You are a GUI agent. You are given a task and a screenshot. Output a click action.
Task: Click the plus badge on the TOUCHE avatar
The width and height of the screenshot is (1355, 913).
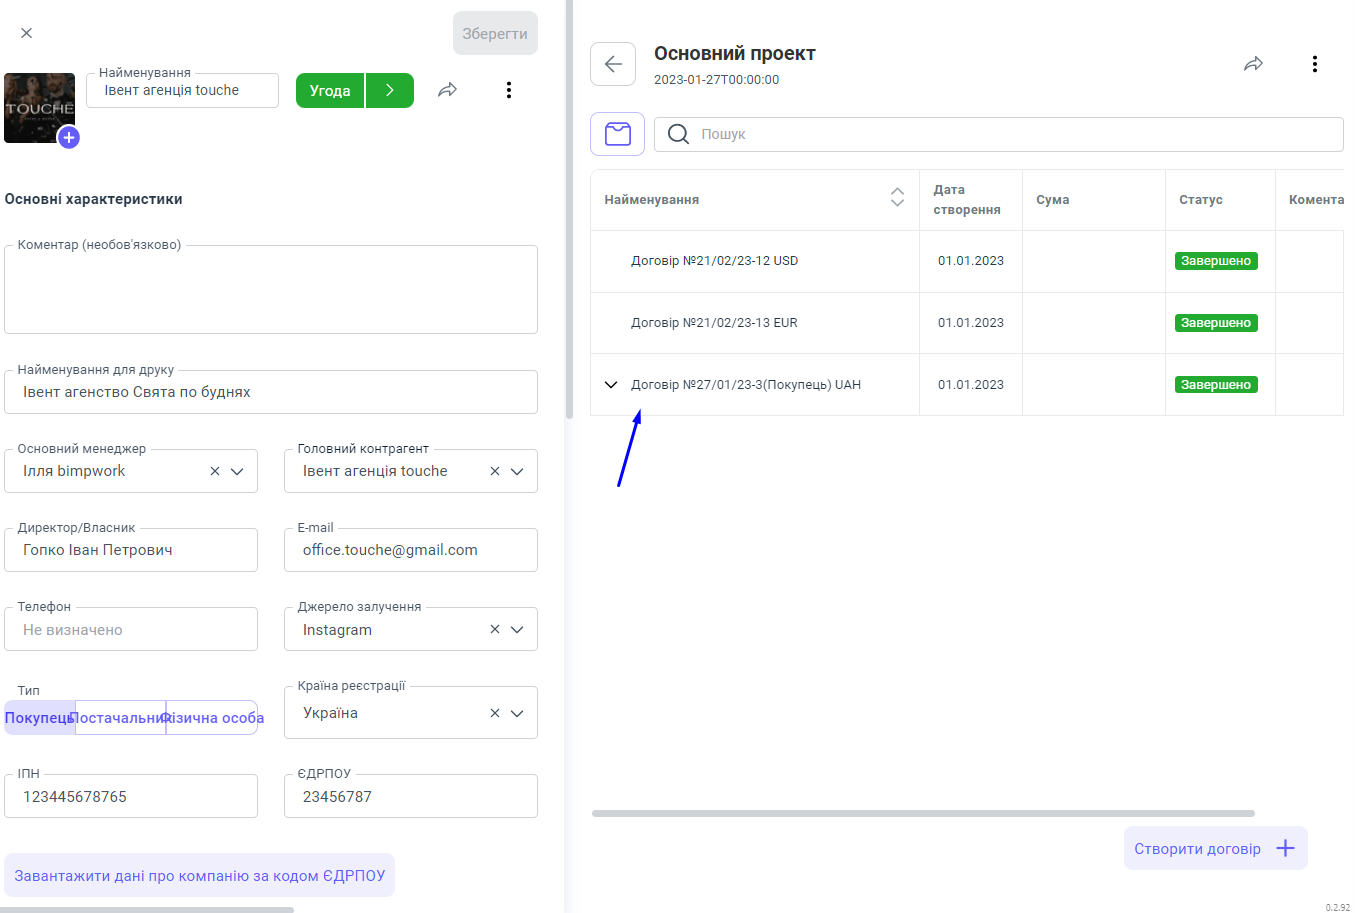[x=68, y=138]
